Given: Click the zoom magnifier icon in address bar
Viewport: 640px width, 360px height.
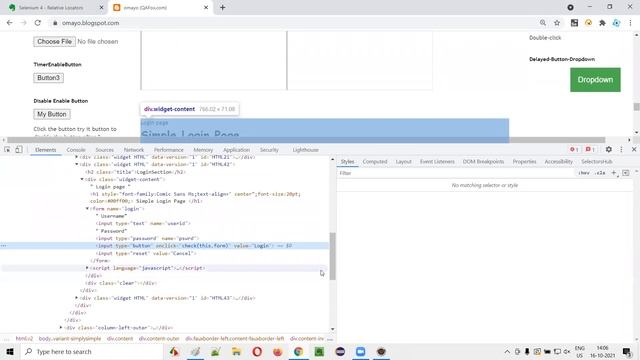Looking at the screenshot, I should click(x=543, y=23).
